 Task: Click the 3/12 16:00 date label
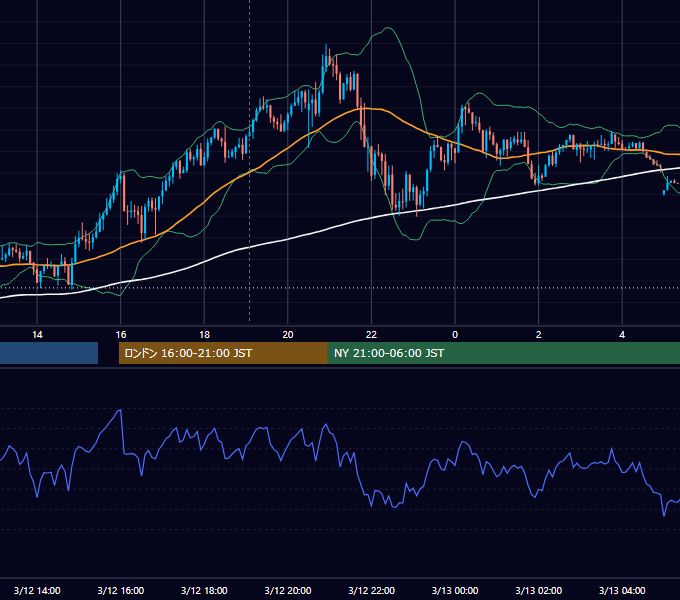click(121, 590)
